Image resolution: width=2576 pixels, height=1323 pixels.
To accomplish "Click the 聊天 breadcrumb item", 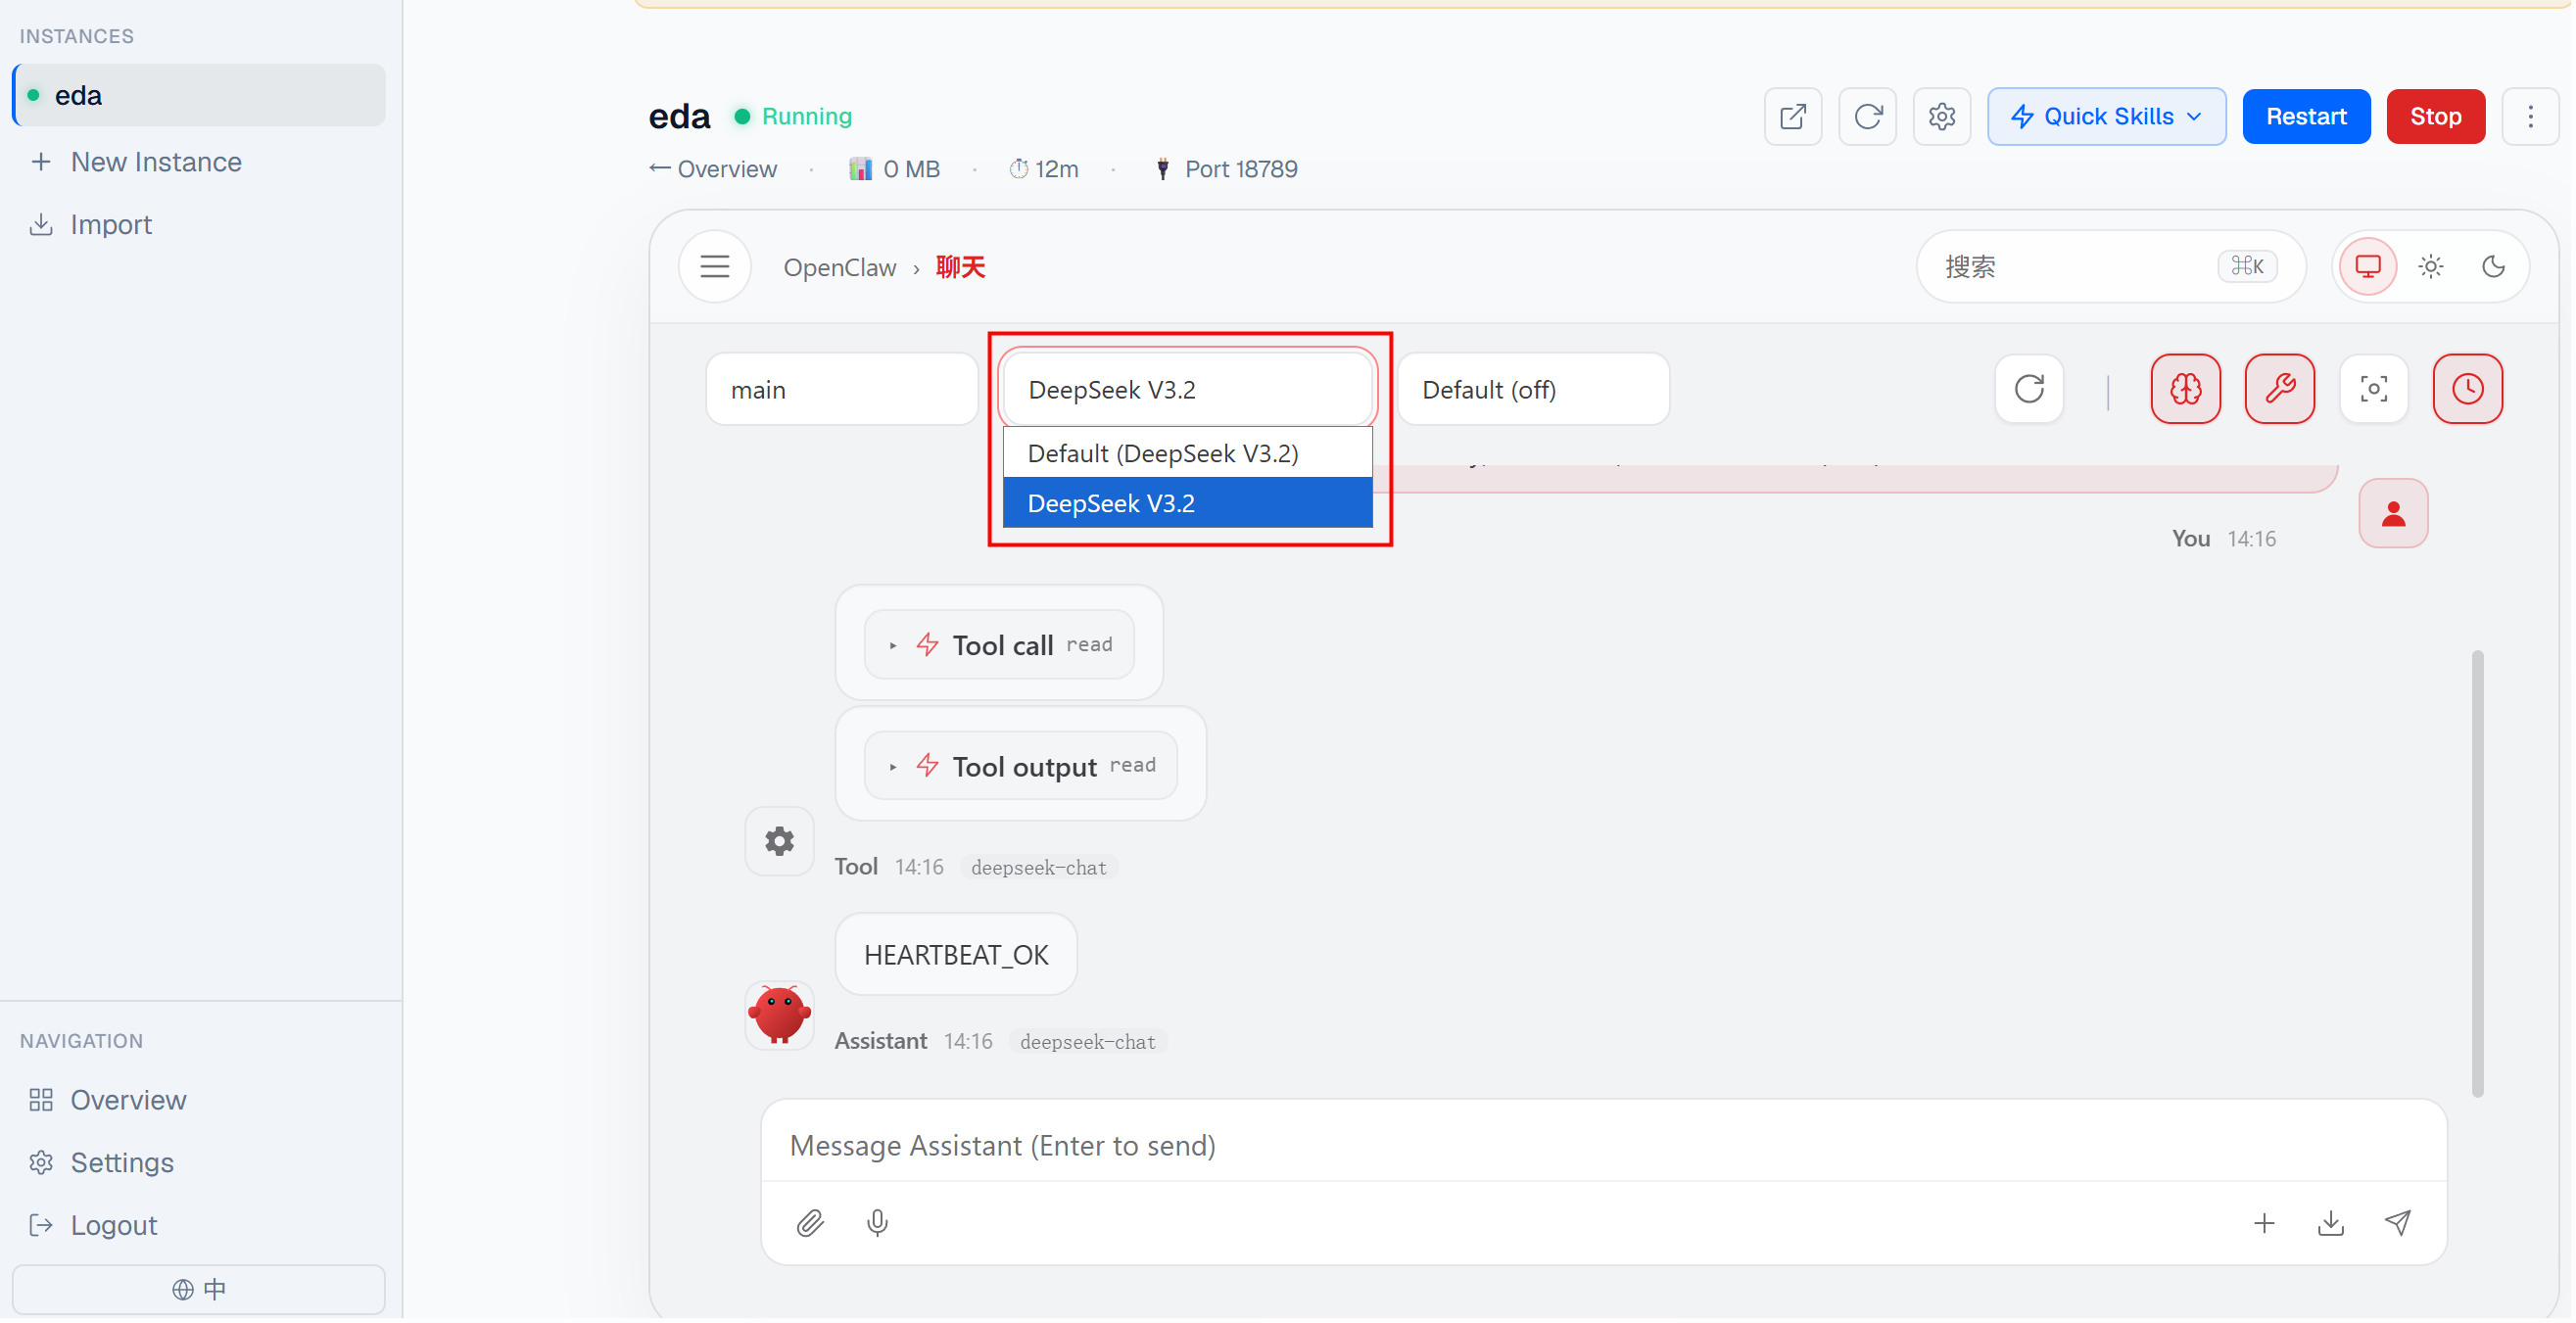I will pyautogui.click(x=960, y=268).
